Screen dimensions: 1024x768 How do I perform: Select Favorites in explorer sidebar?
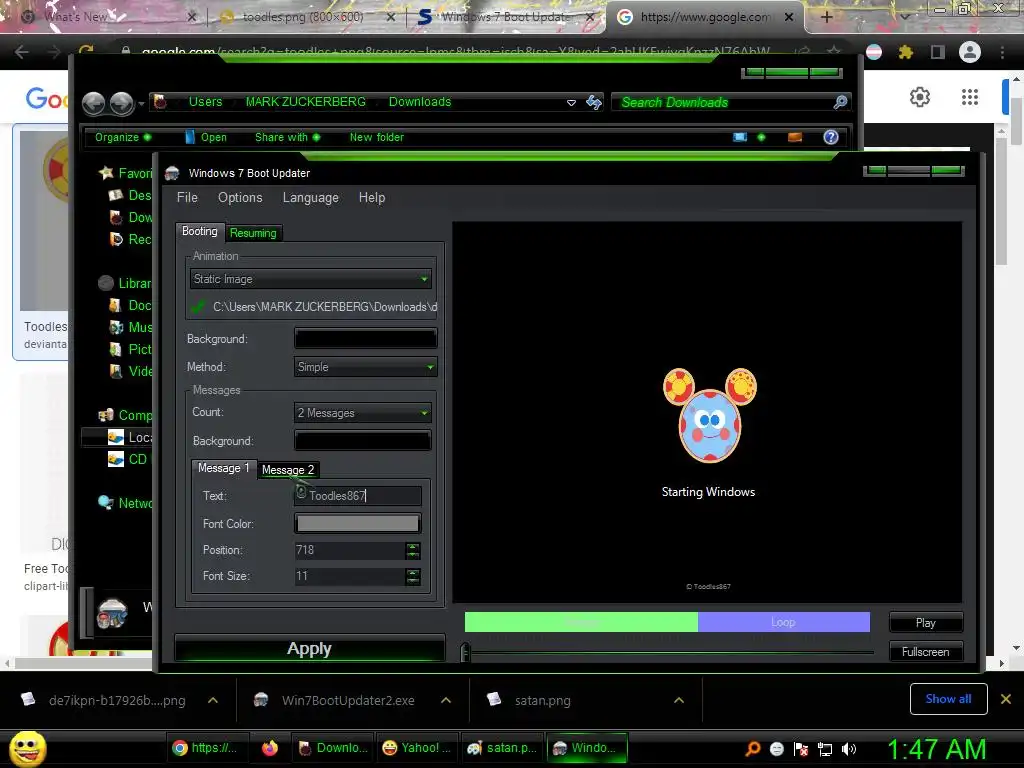tap(127, 173)
